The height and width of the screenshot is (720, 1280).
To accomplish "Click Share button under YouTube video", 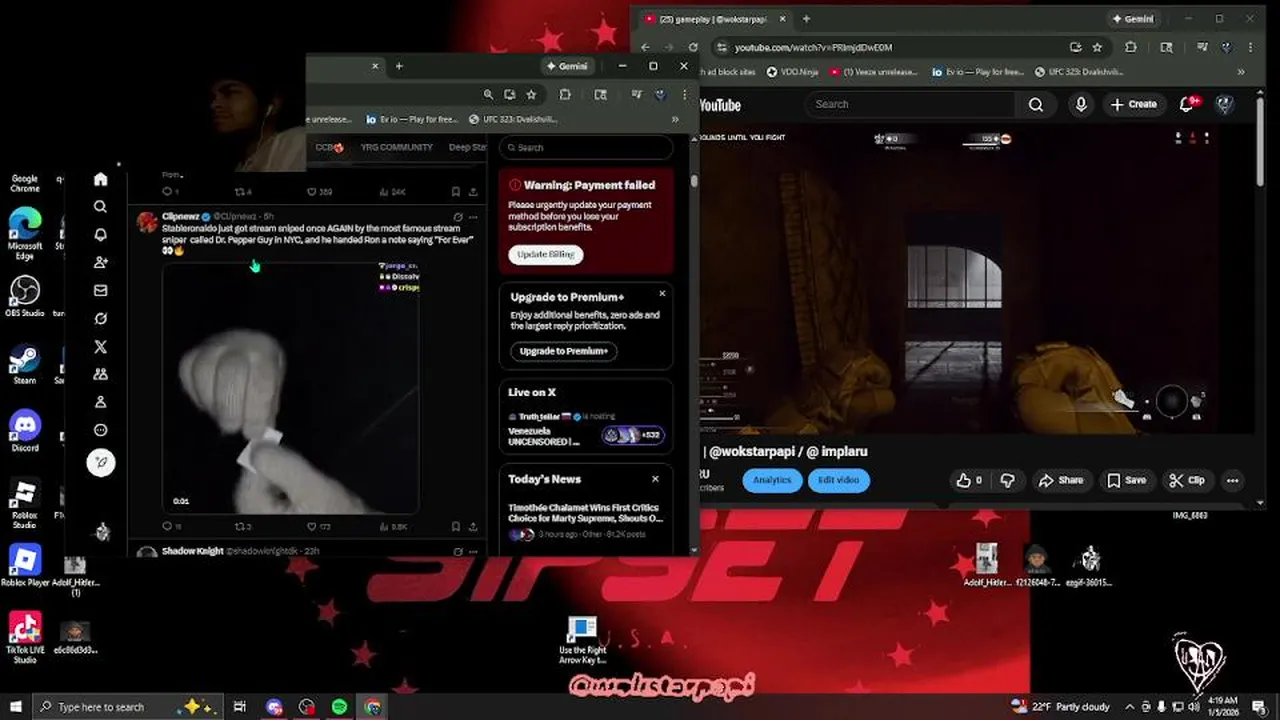I will pos(1061,480).
